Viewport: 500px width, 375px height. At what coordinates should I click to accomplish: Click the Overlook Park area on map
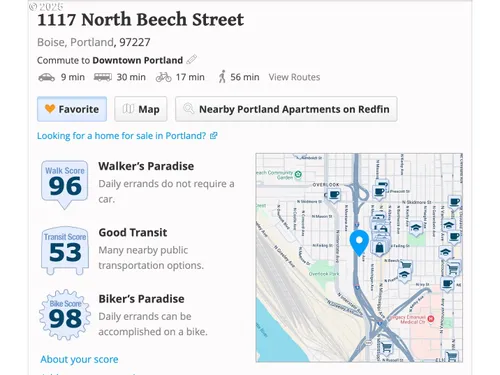point(323,273)
